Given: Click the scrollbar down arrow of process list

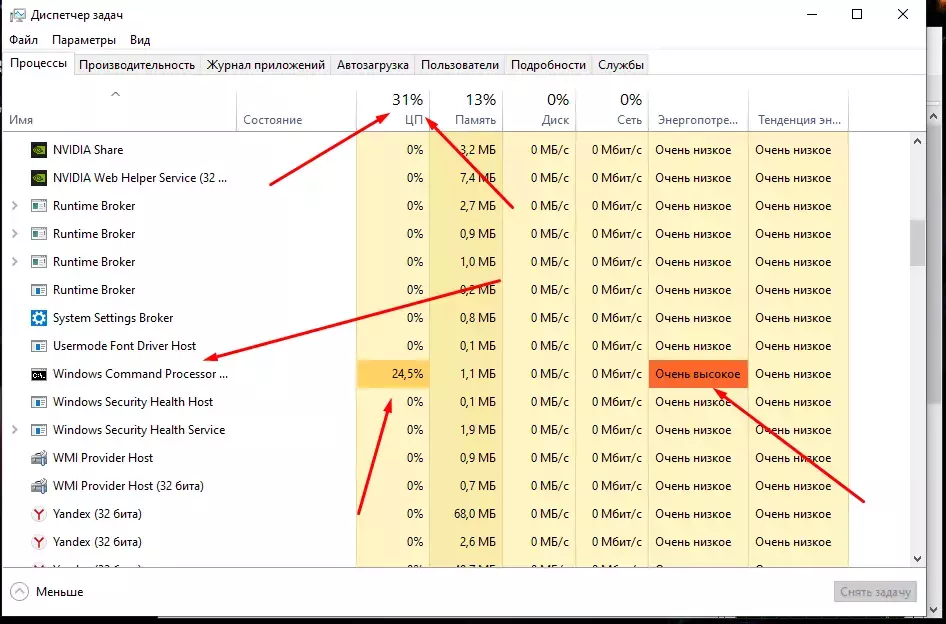Looking at the screenshot, I should (917, 559).
